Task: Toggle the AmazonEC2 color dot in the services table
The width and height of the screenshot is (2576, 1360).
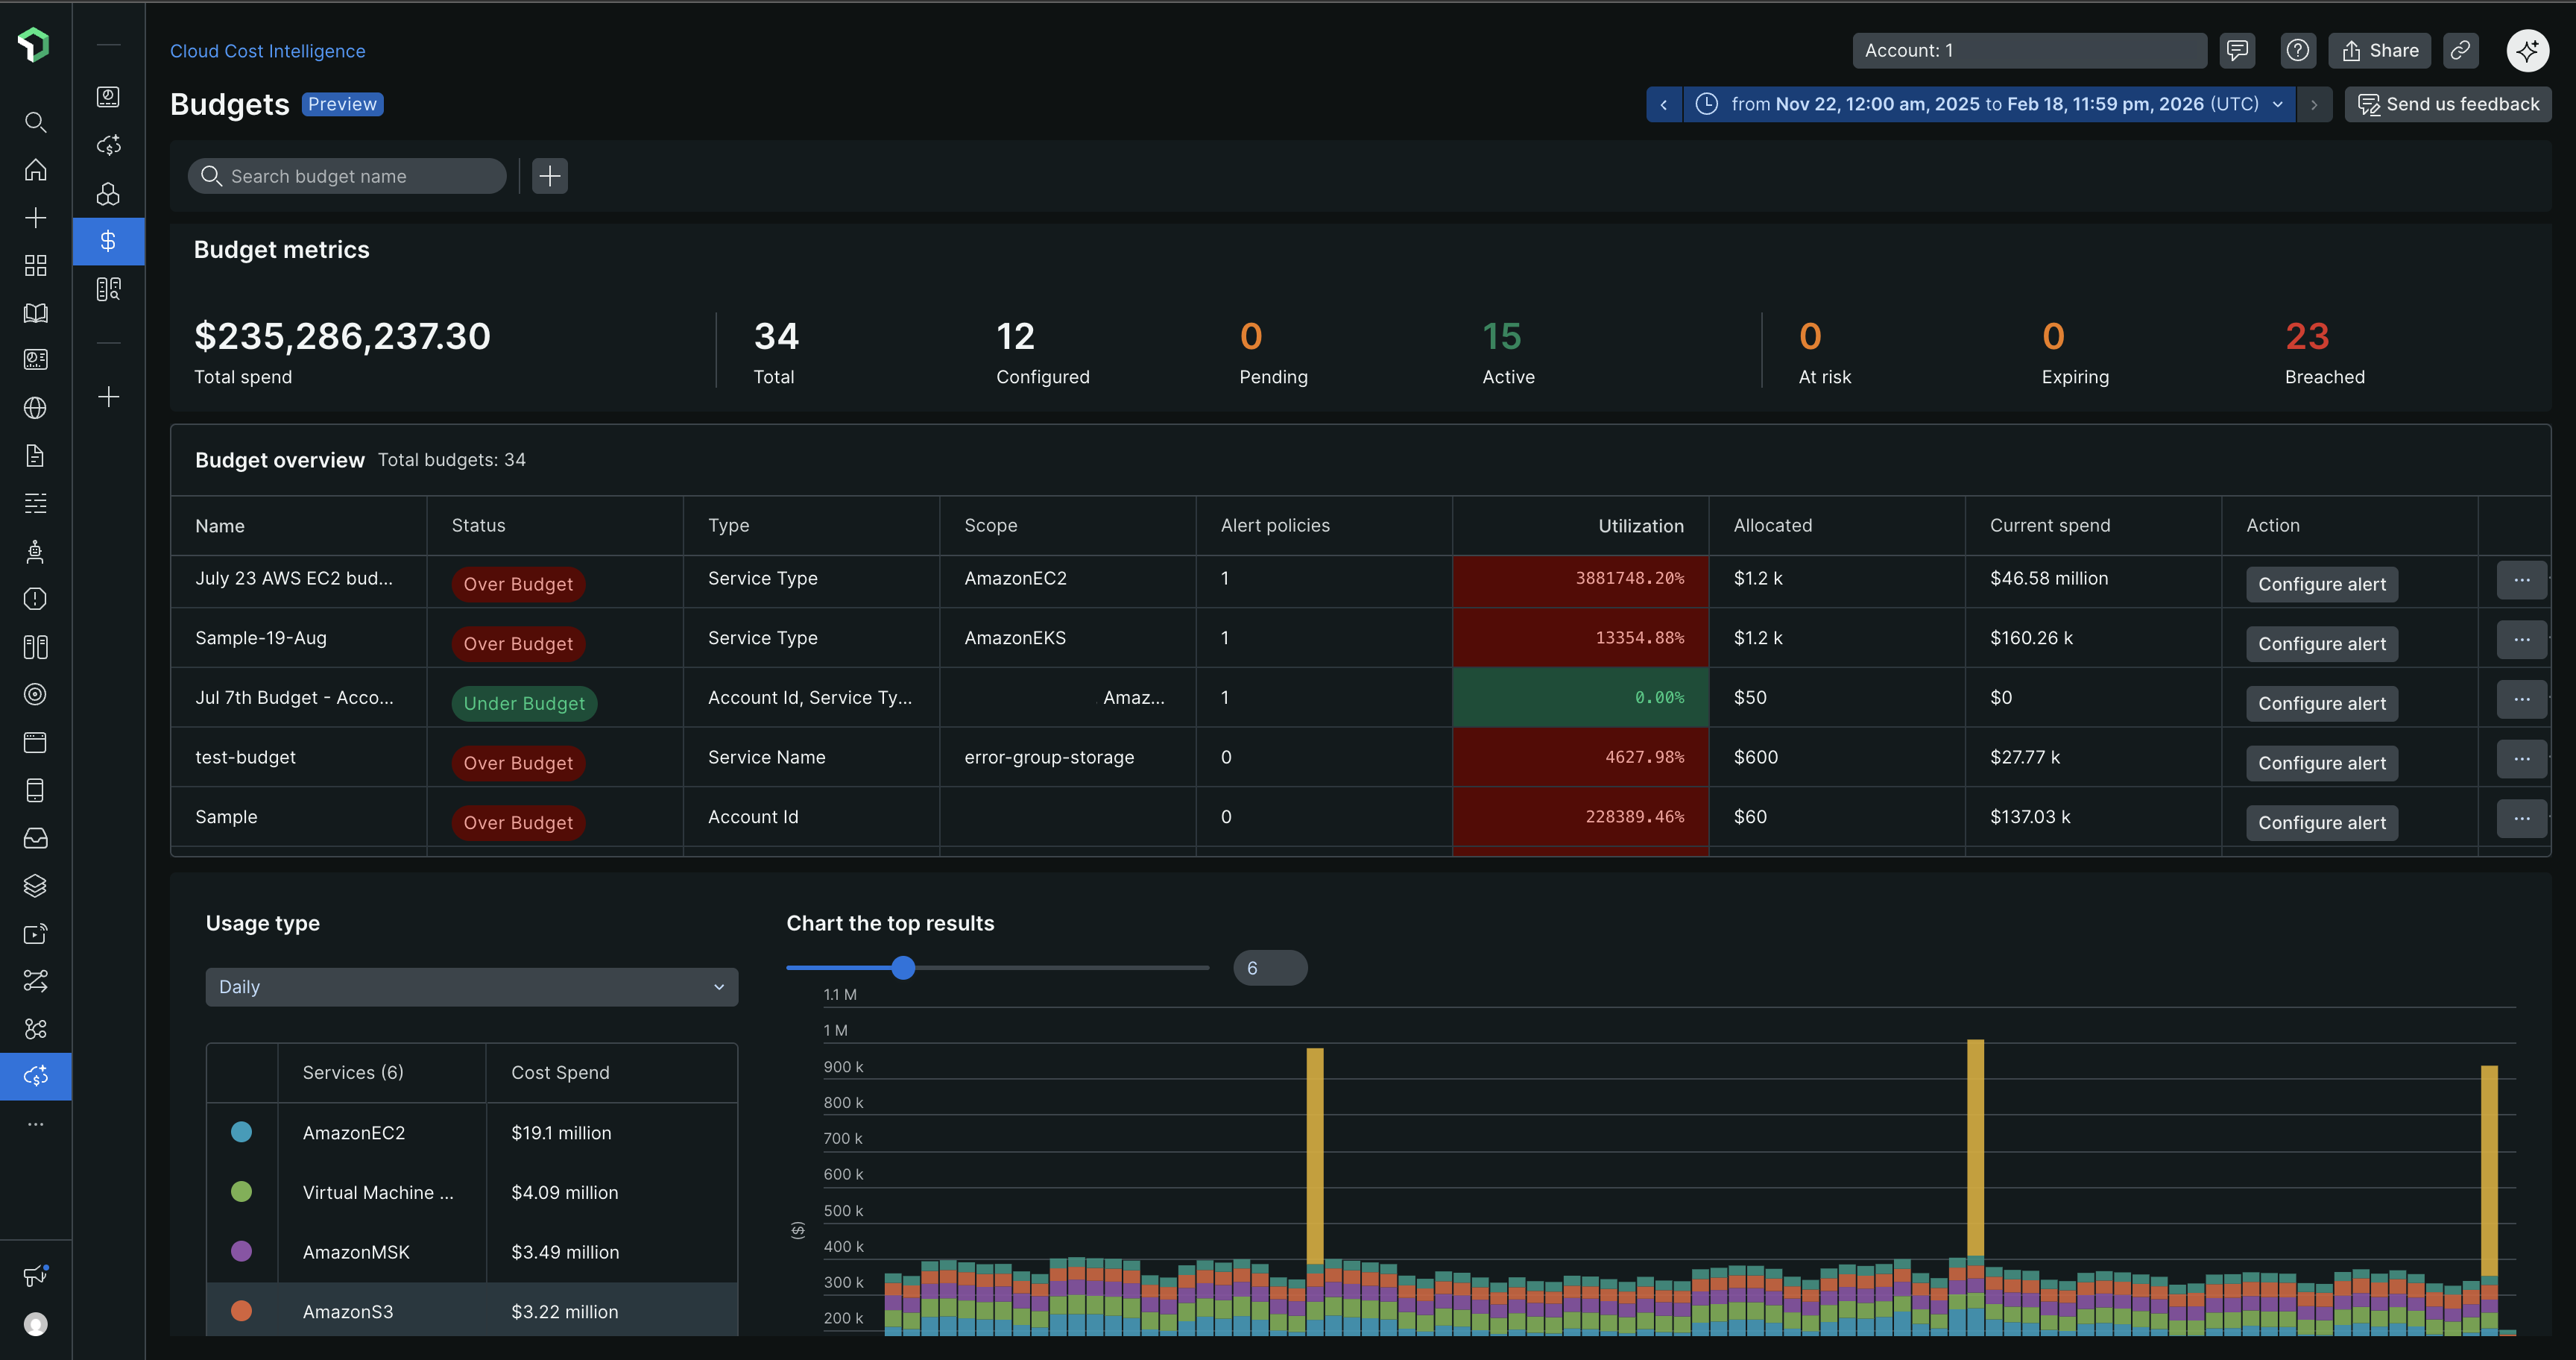Action: (241, 1132)
